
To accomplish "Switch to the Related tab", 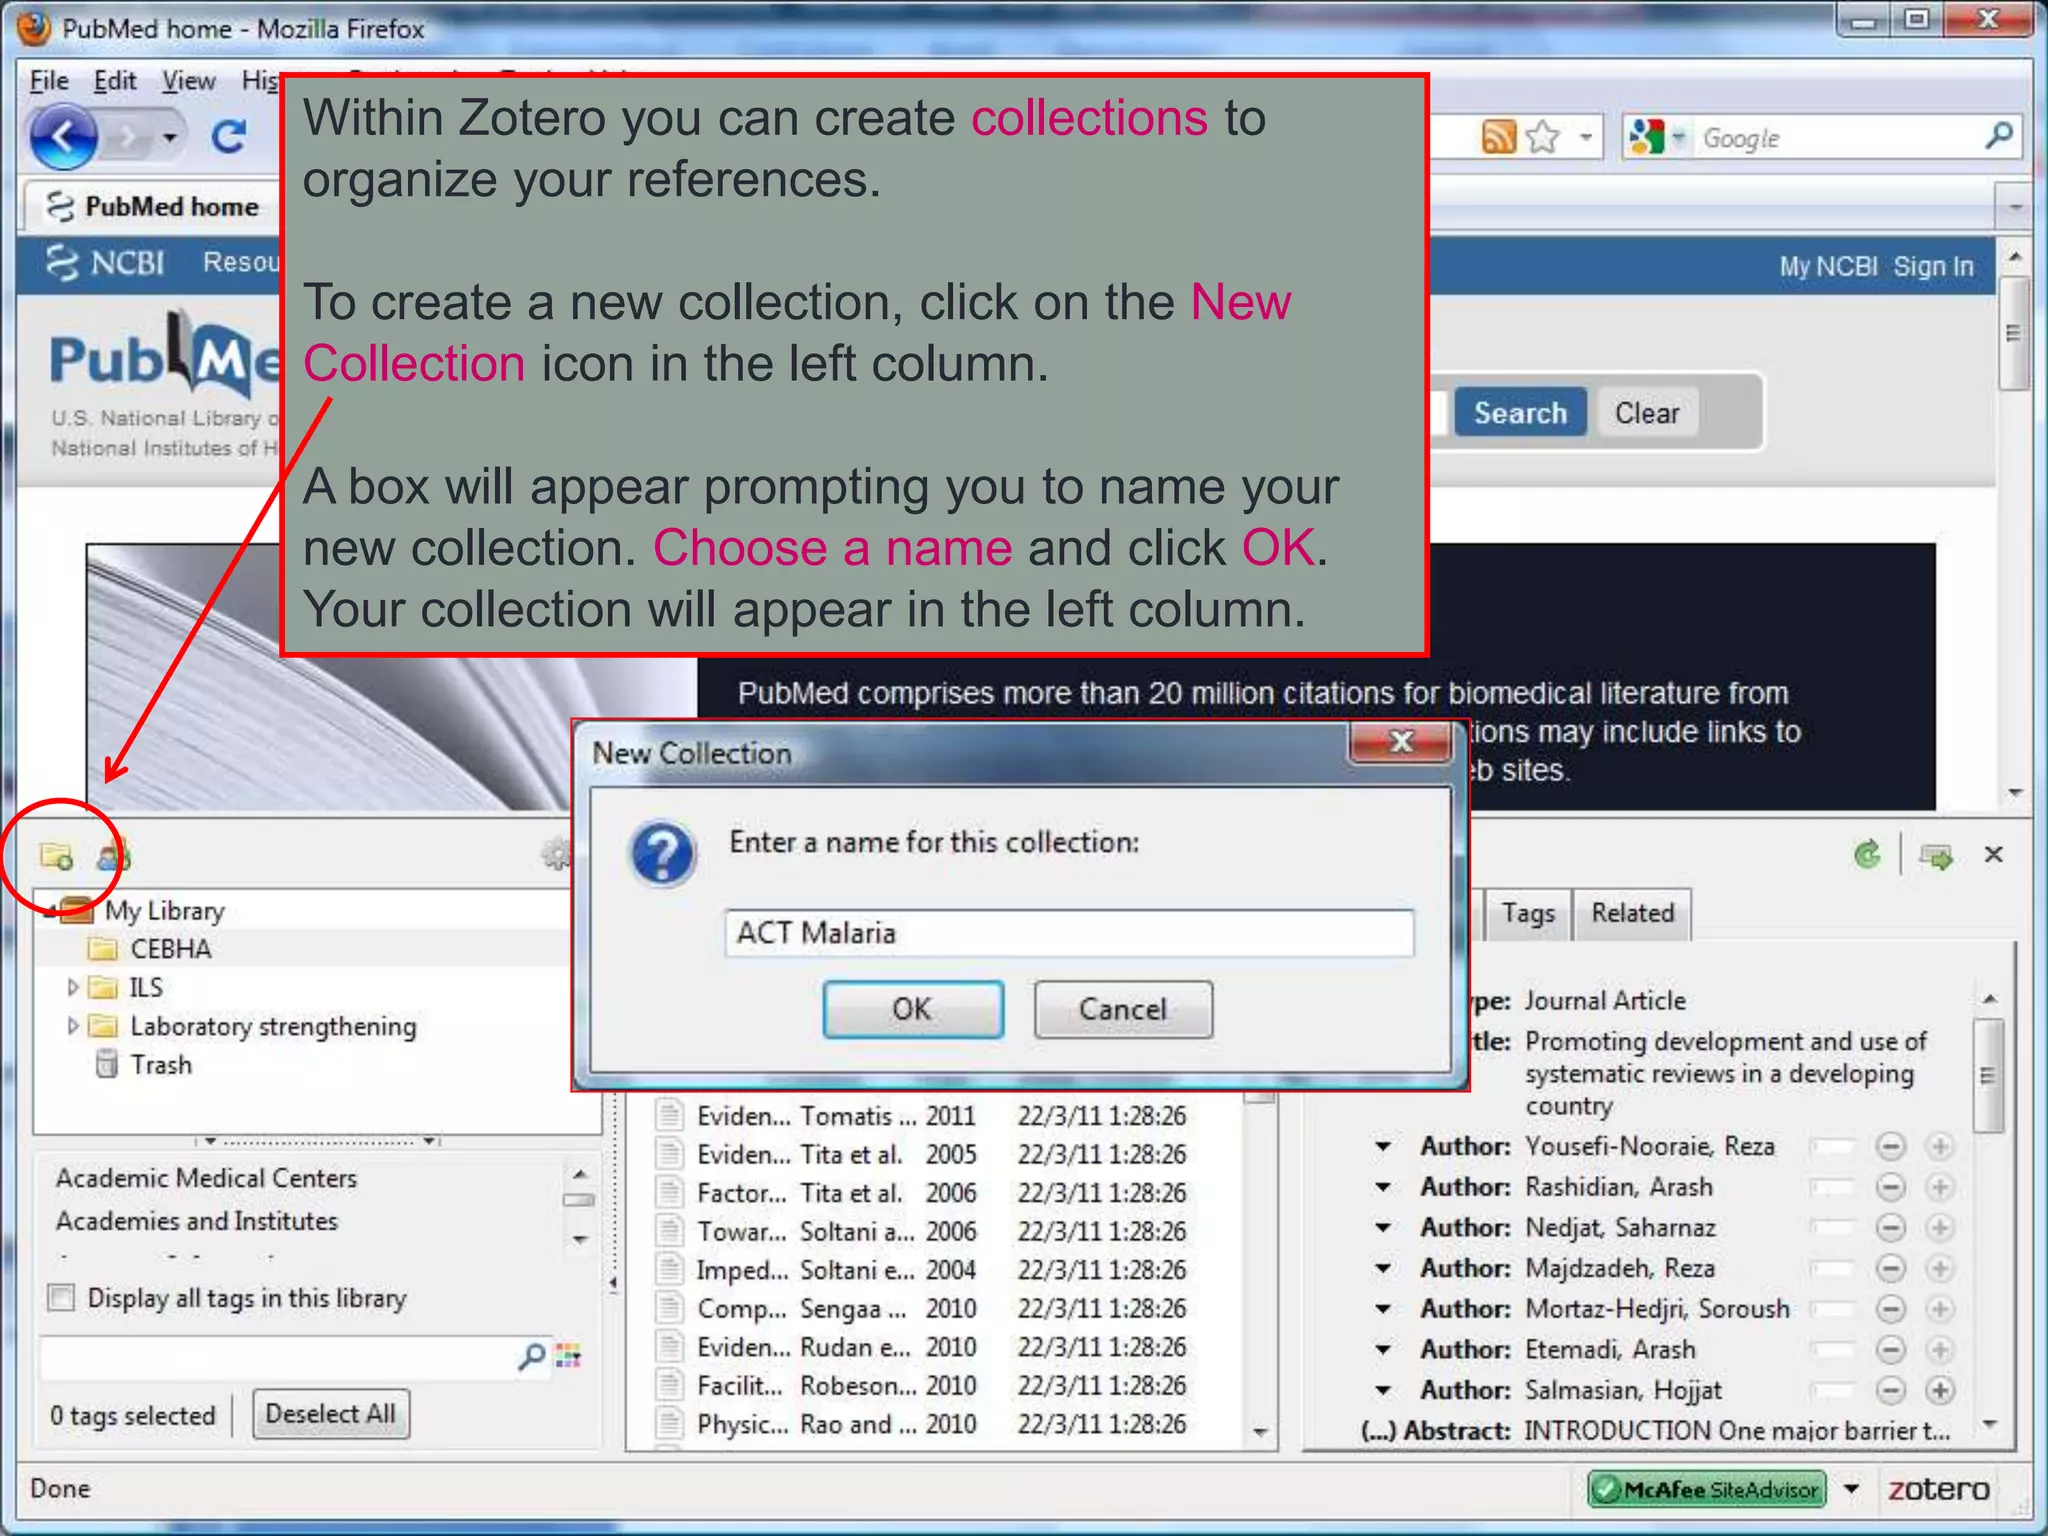I will click(1632, 914).
